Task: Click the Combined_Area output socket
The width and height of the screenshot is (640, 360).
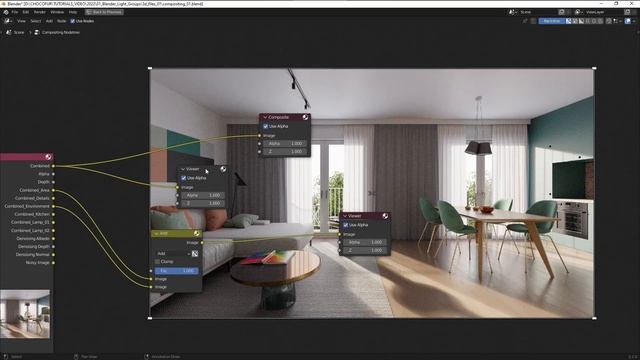Action: [x=53, y=190]
